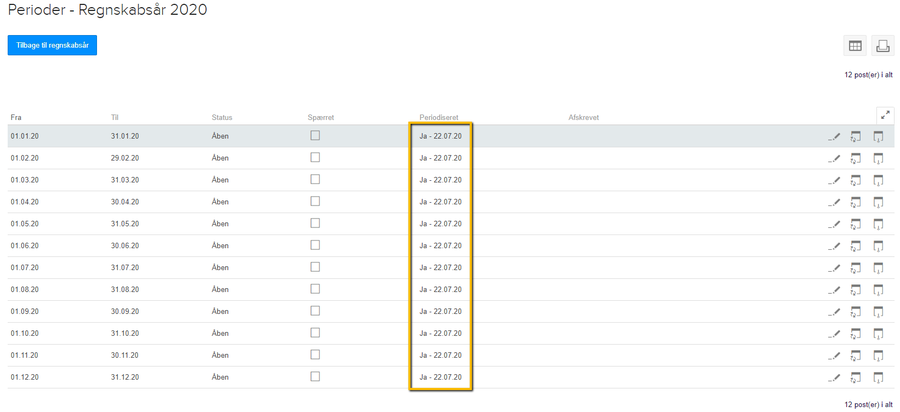This screenshot has width=900, height=412.
Task: Click last depreciation calendar icon in 01.03.20 row
Action: pos(878,180)
